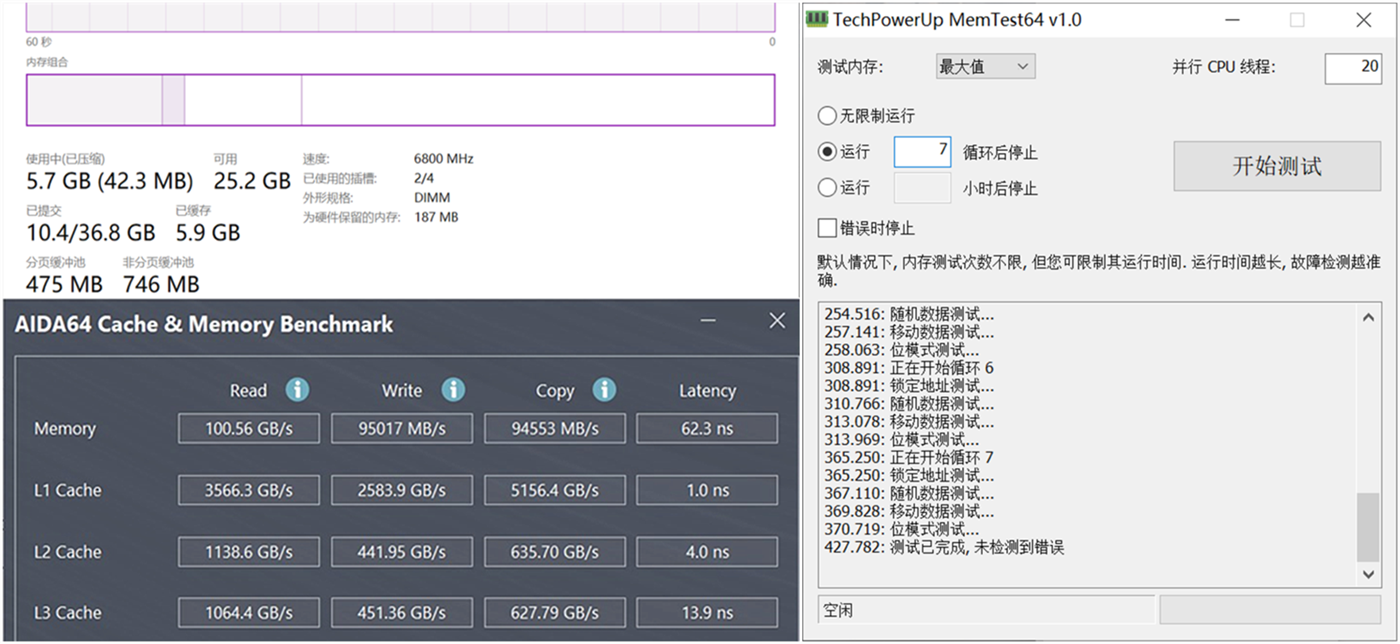The height and width of the screenshot is (644, 1400).
Task: Click the non-paged pool value 746 MB
Action: (161, 284)
